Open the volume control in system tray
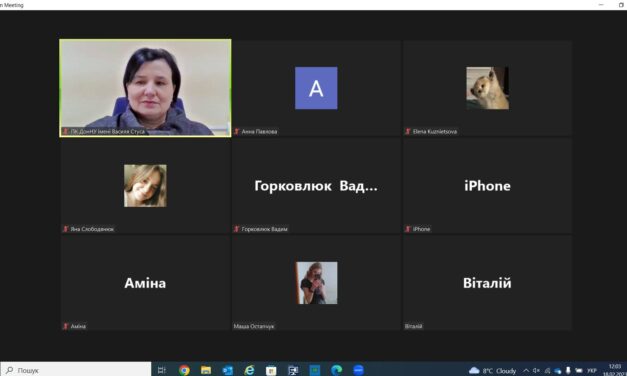Viewport: 627px width, 376px height. 537,370
